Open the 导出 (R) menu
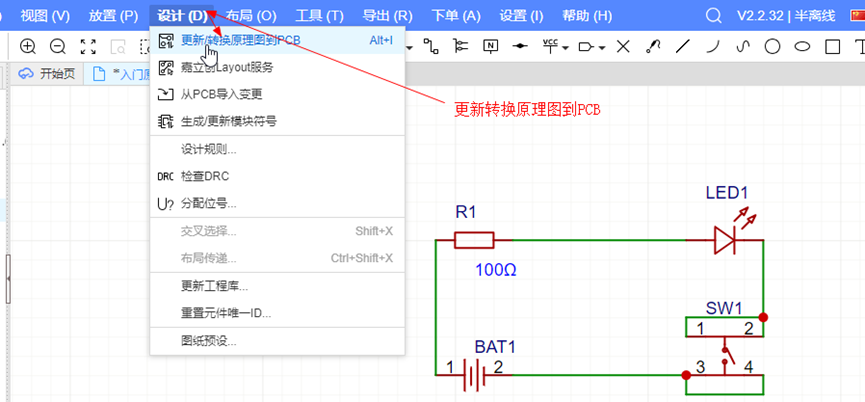The height and width of the screenshot is (402, 865). (388, 15)
